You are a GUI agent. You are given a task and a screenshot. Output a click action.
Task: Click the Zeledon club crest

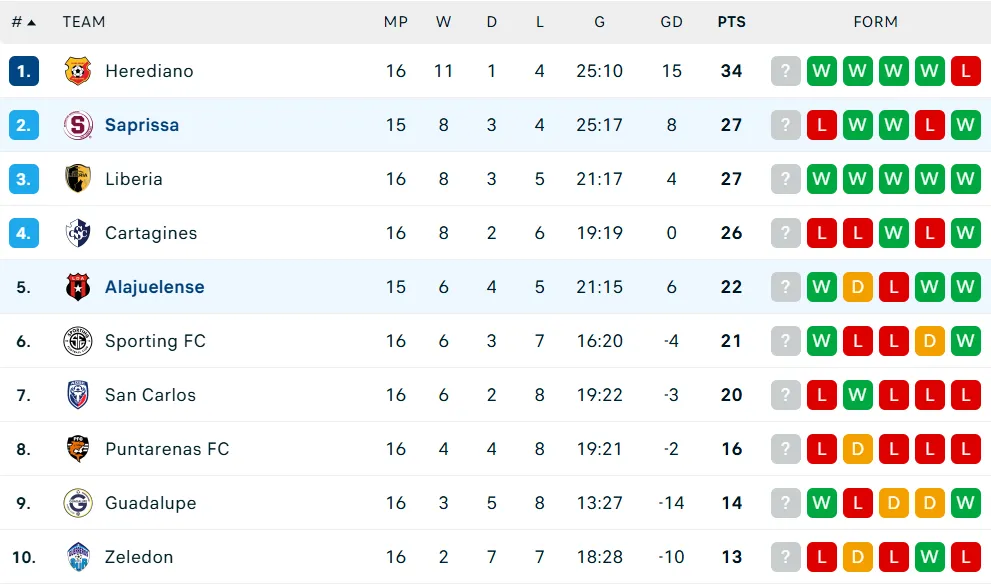point(78,557)
